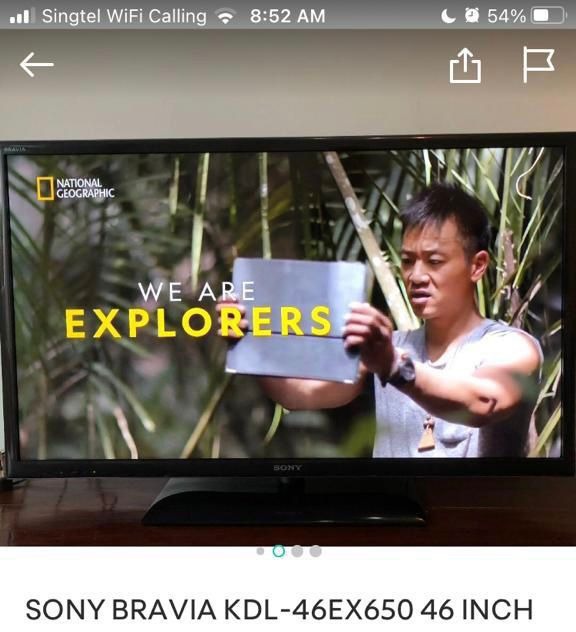Tap the Do Not Disturb moon icon

448,16
